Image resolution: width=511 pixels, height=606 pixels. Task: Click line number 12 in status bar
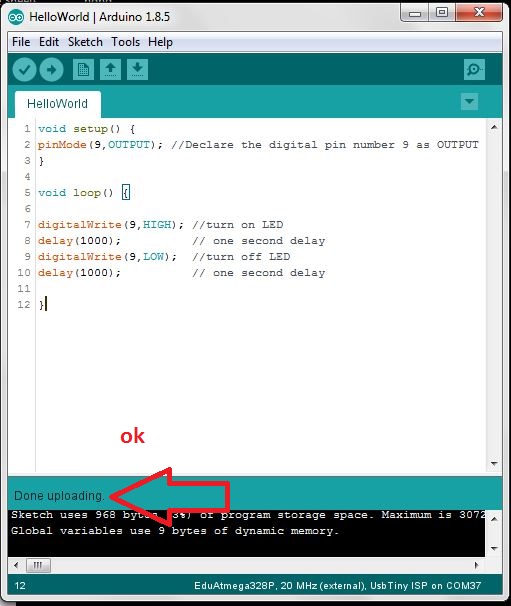click(20, 586)
